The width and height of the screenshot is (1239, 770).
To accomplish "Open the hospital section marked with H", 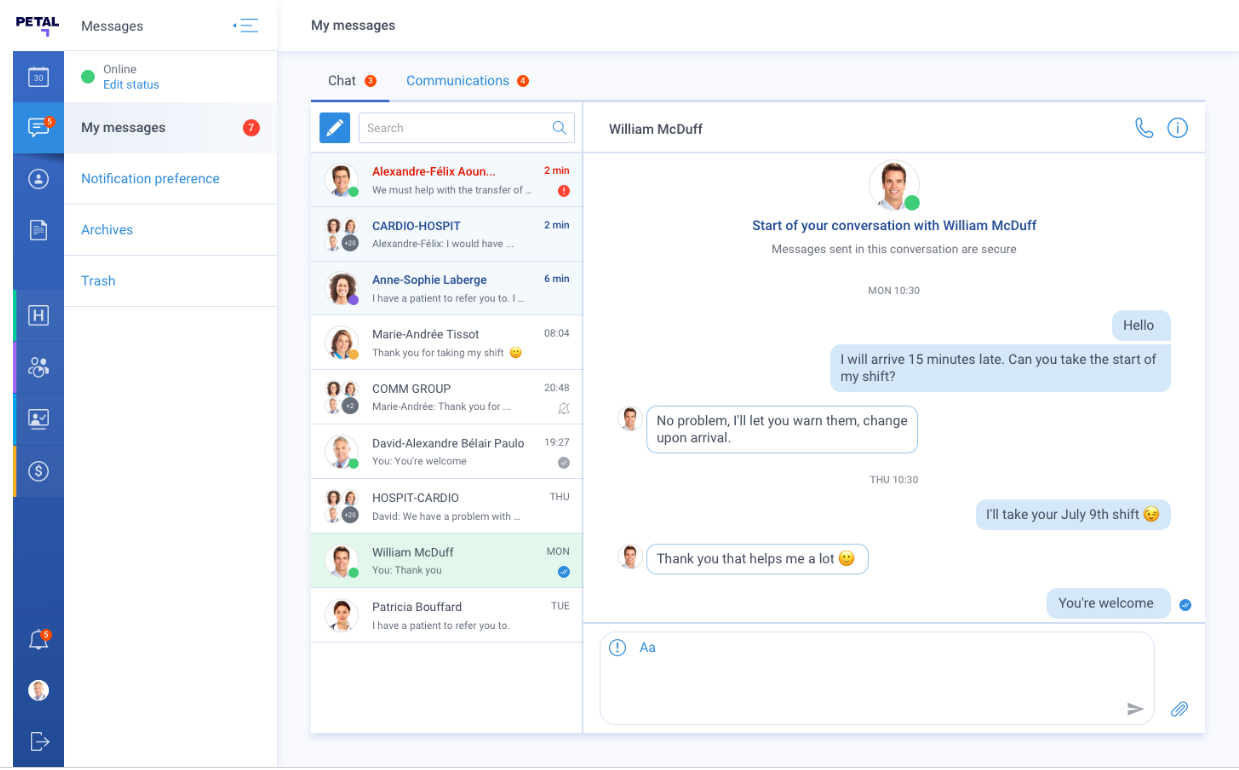I will point(38,315).
